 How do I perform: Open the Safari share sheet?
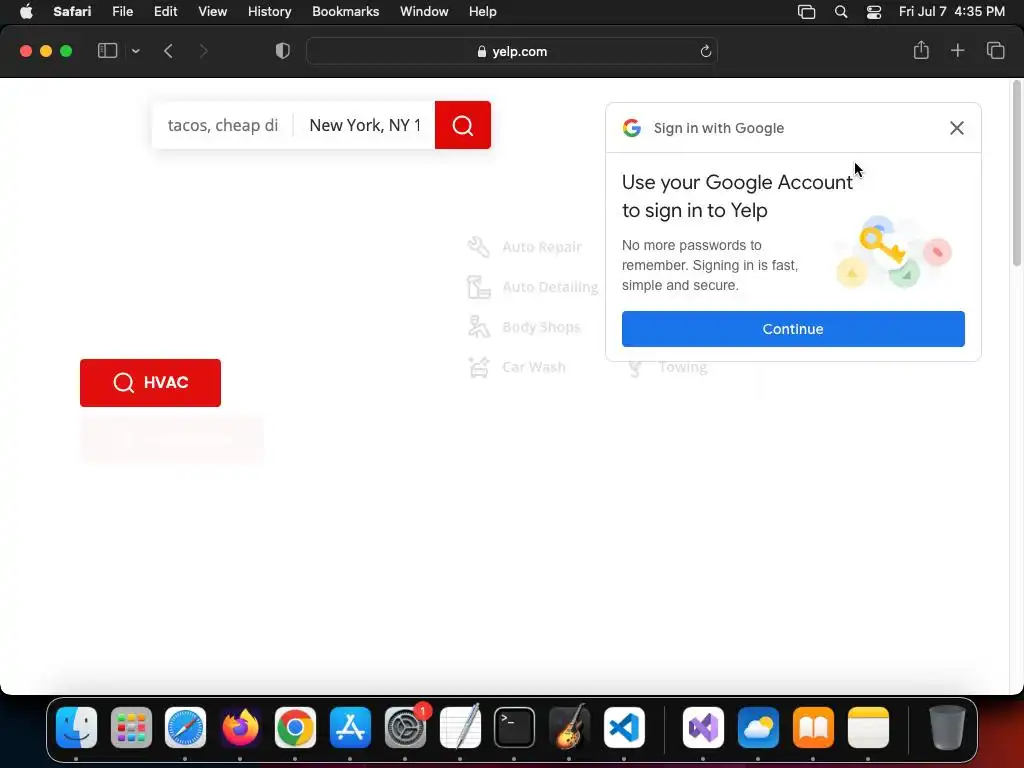click(921, 50)
